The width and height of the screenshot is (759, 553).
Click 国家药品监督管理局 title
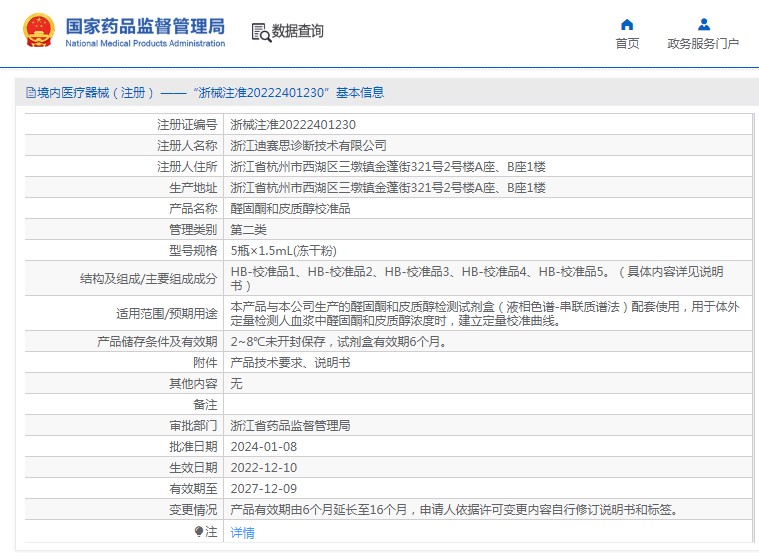145,26
